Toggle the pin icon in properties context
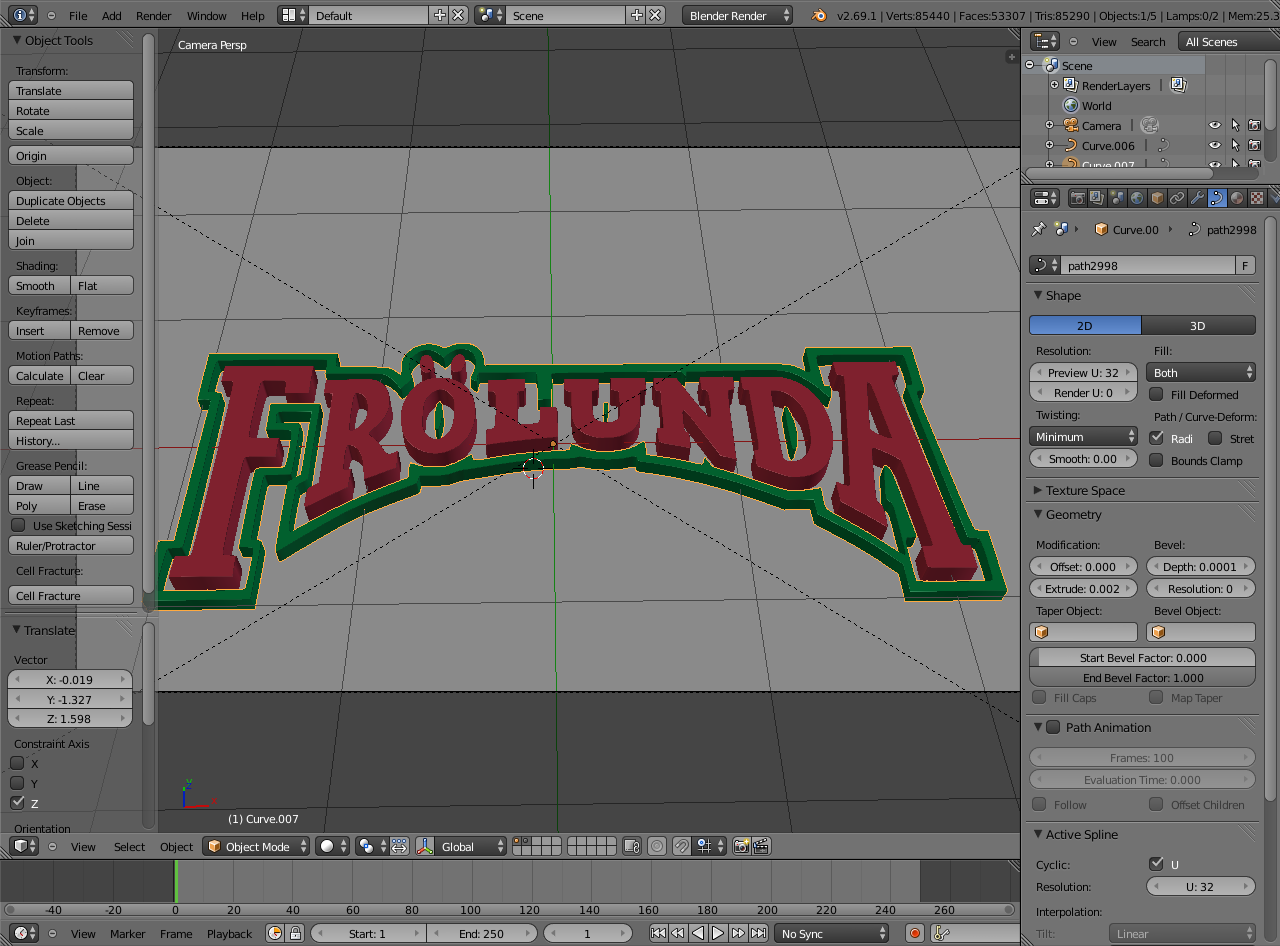Screen dimensions: 1280x946 click(1038, 229)
